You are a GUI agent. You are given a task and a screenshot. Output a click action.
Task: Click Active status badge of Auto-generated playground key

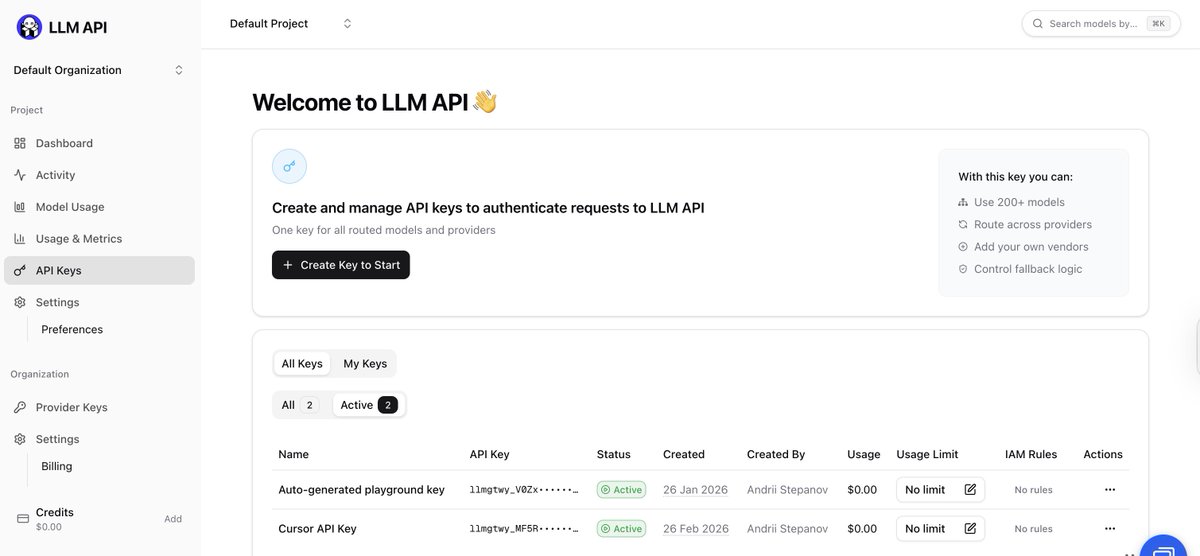(x=621, y=490)
